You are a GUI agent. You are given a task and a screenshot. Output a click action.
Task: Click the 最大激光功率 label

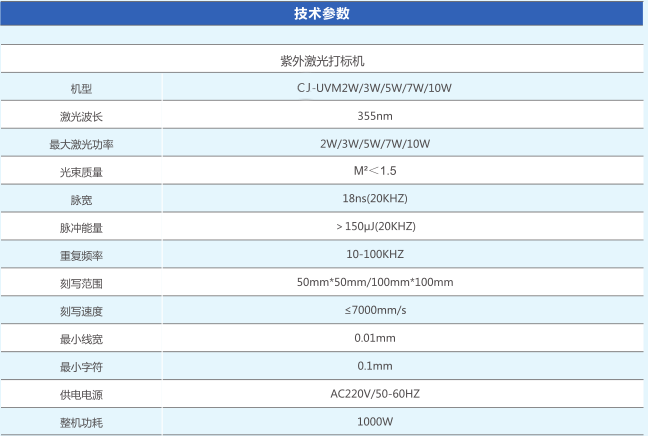[81, 144]
